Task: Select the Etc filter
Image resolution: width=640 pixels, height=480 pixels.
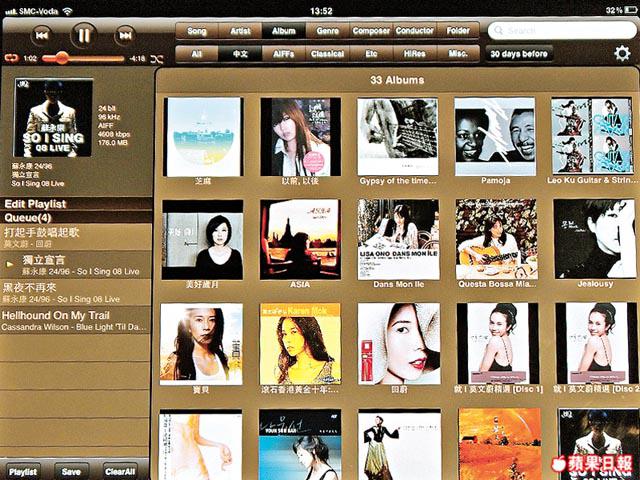Action: click(371, 54)
